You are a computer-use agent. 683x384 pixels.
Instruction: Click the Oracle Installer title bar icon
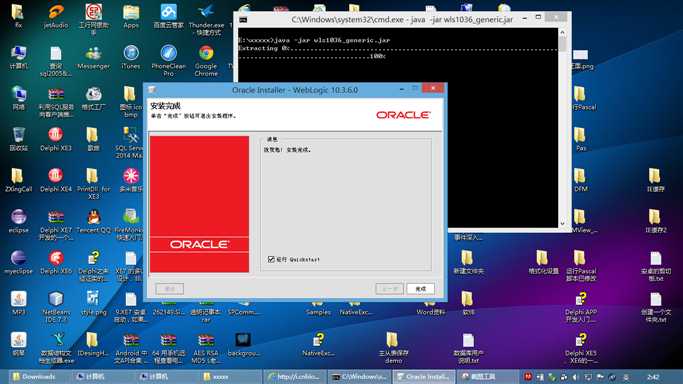click(x=152, y=90)
